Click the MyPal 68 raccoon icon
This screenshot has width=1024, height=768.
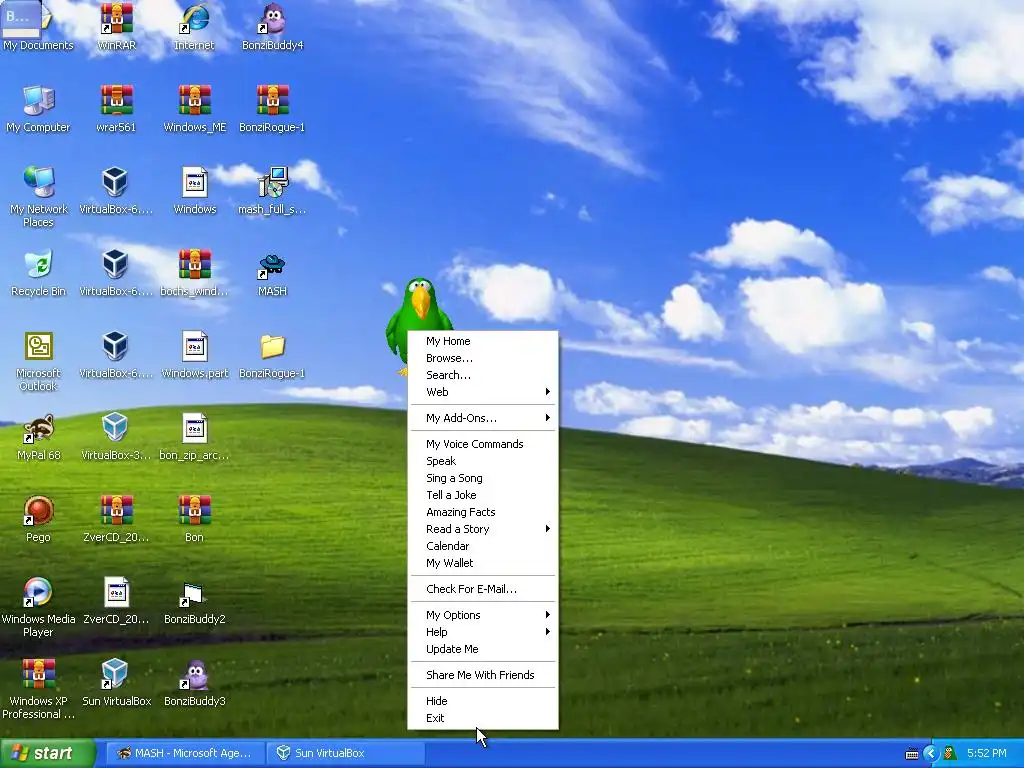pyautogui.click(x=38, y=429)
